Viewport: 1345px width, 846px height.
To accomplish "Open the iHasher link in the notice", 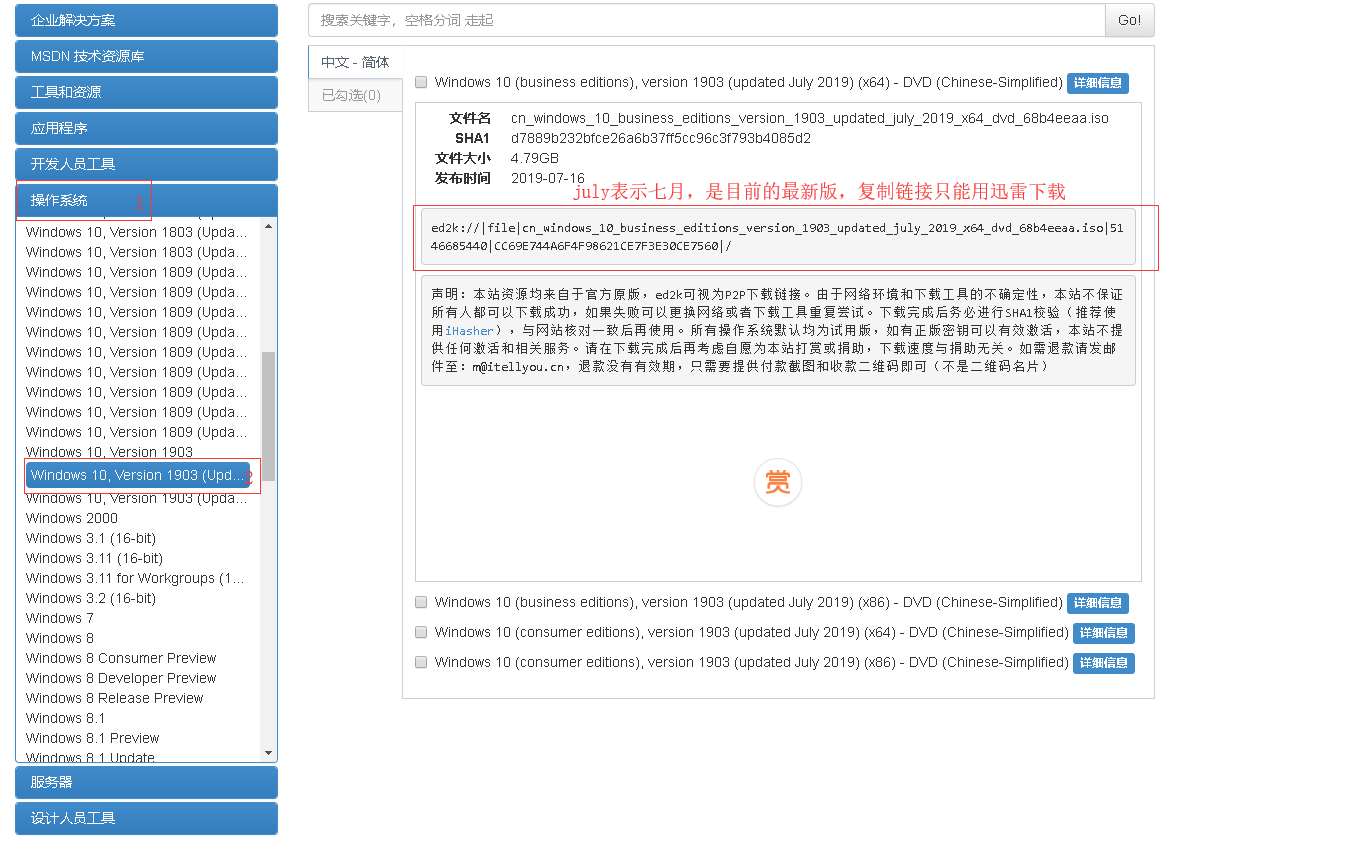I will [x=470, y=331].
